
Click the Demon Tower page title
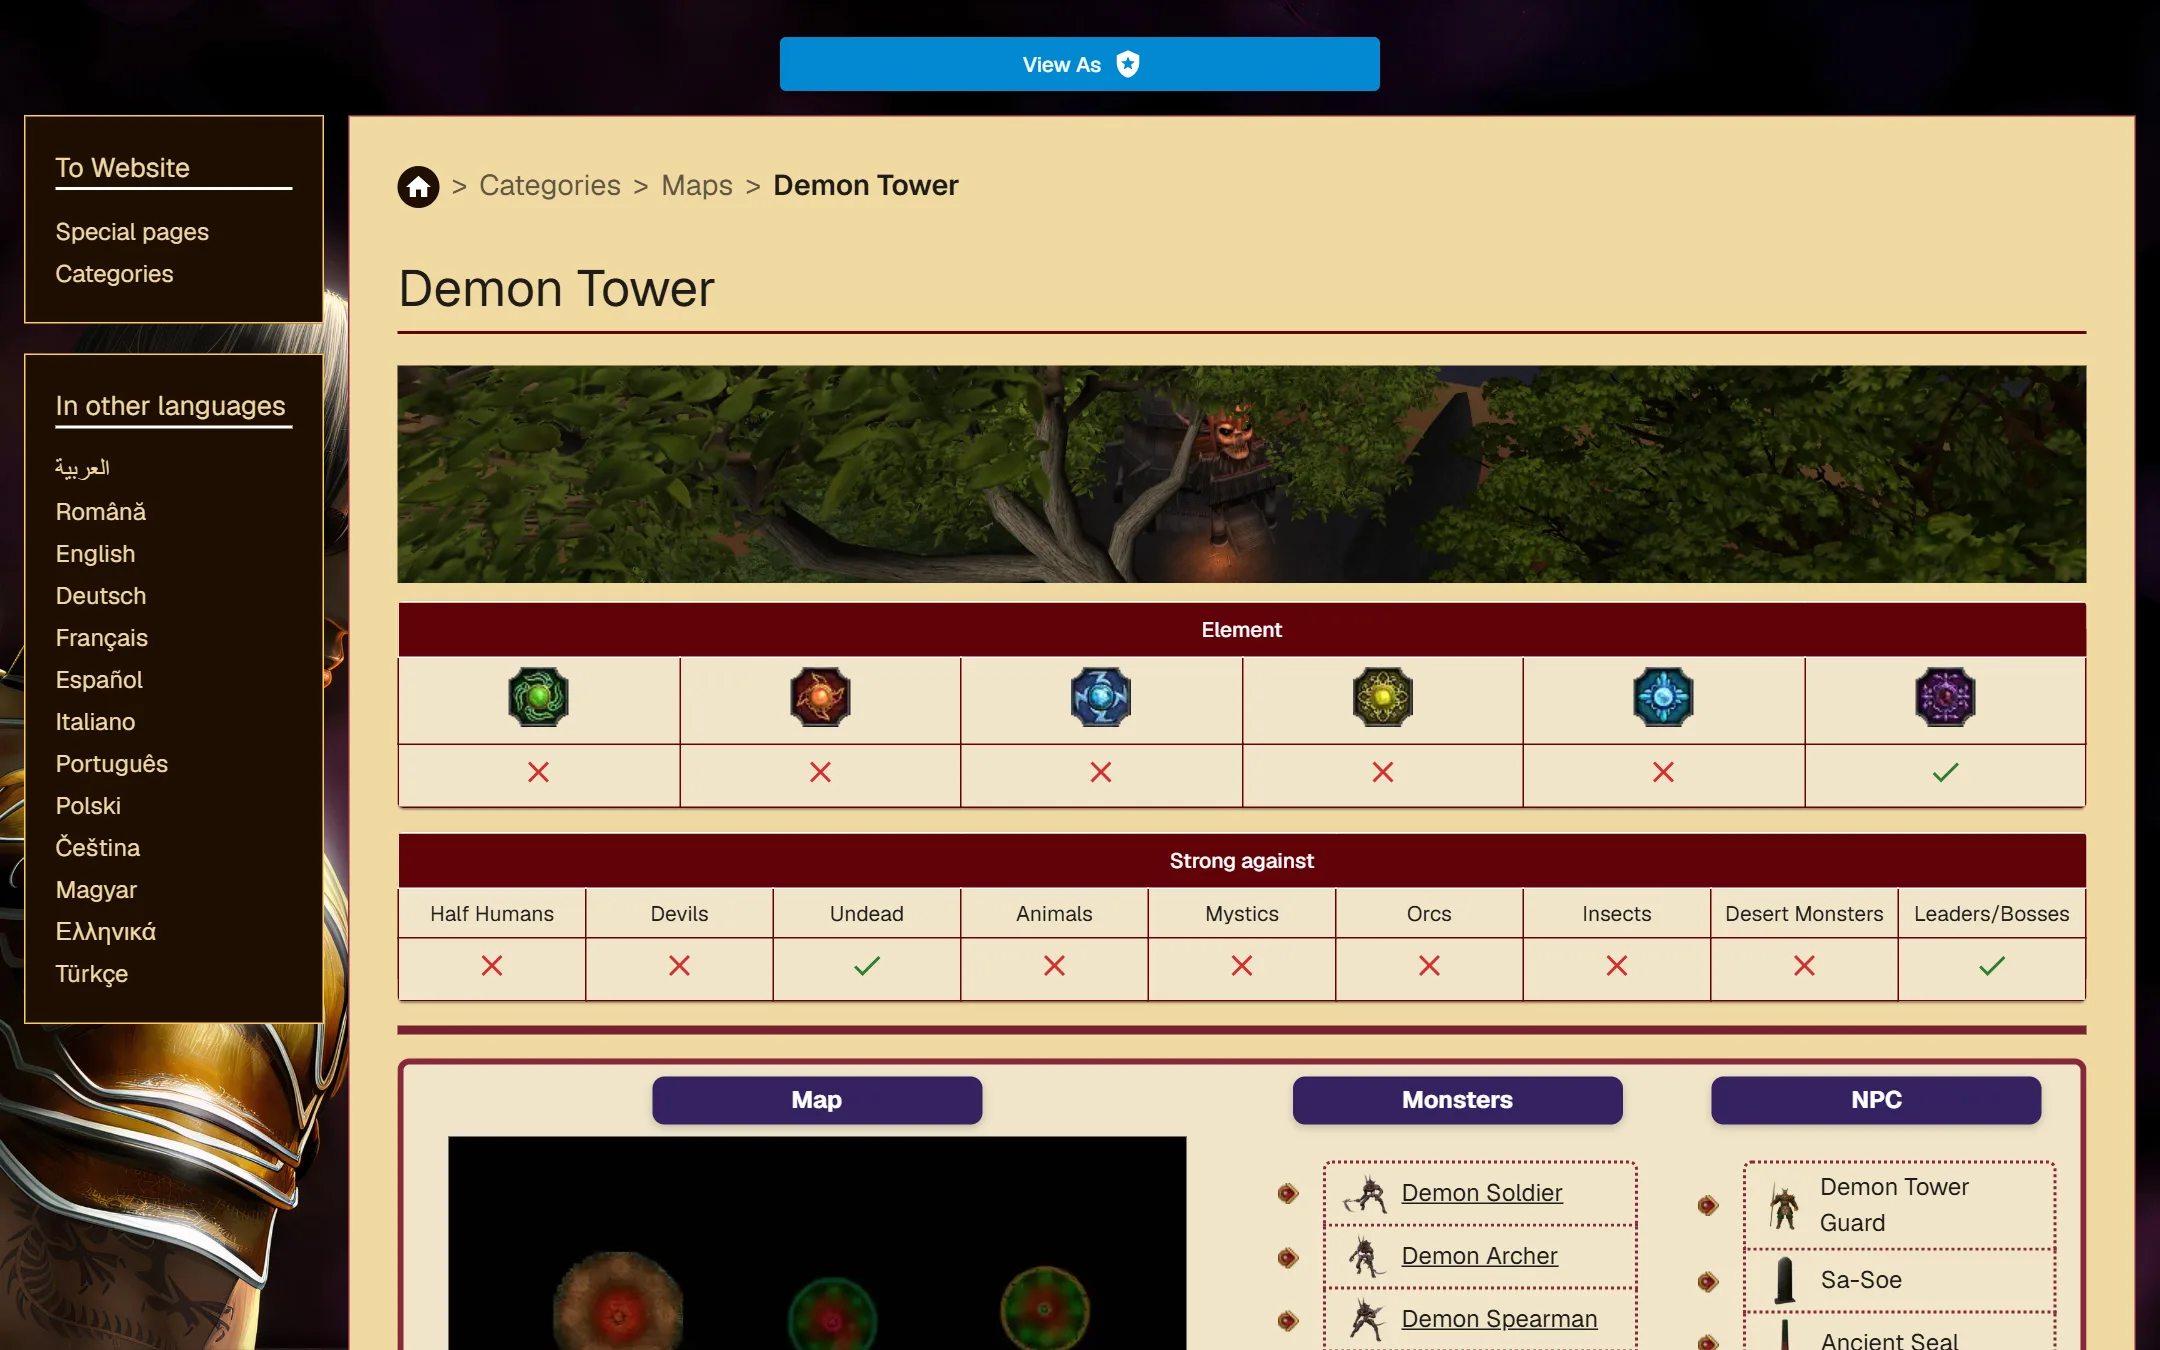coord(557,289)
